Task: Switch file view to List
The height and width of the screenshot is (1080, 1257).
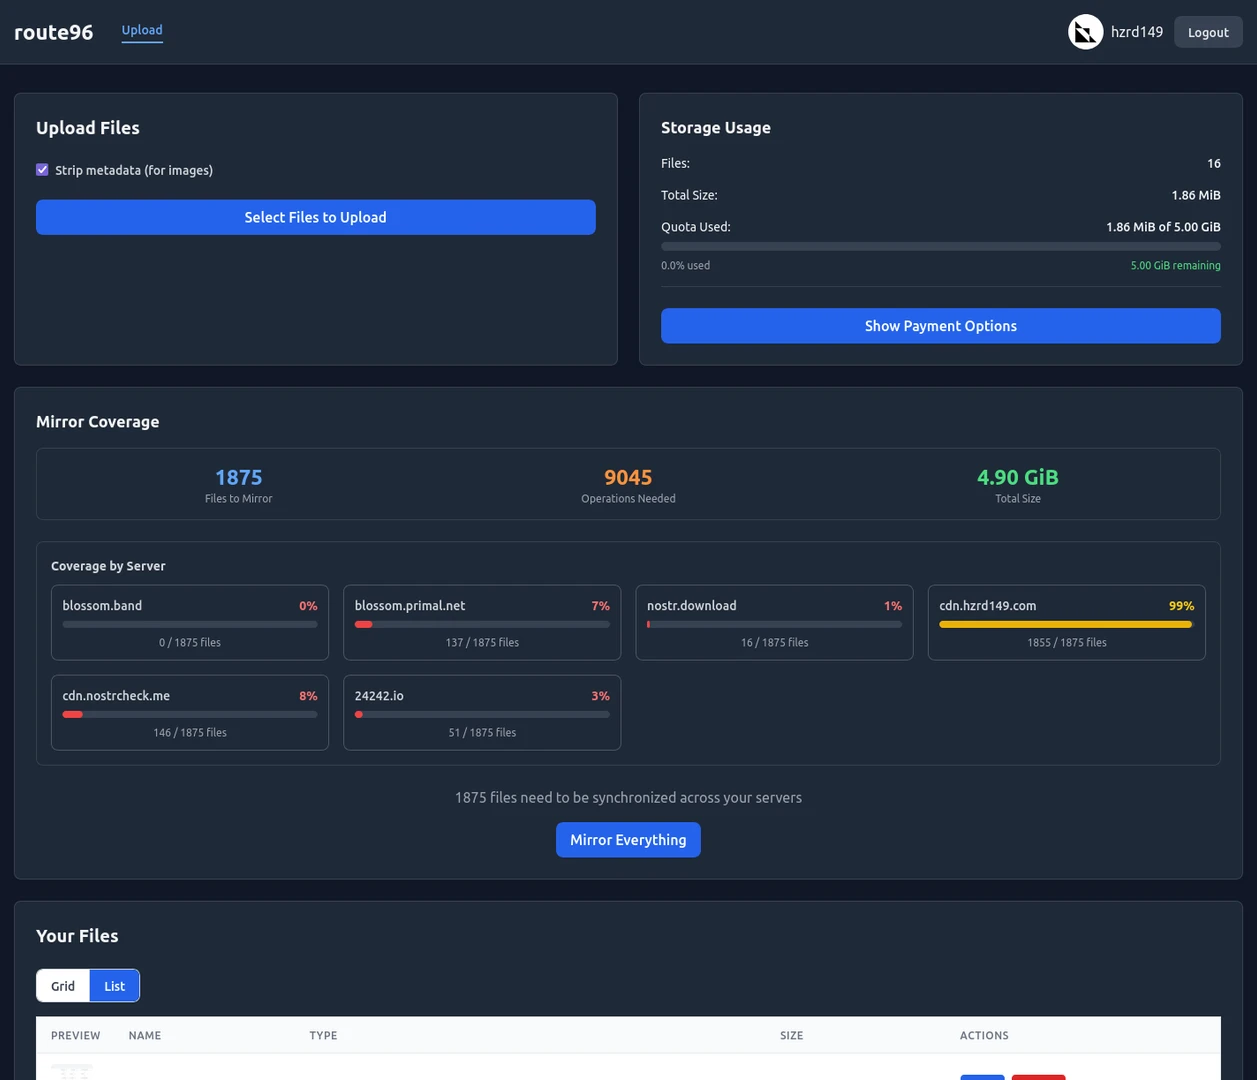Action: point(114,986)
